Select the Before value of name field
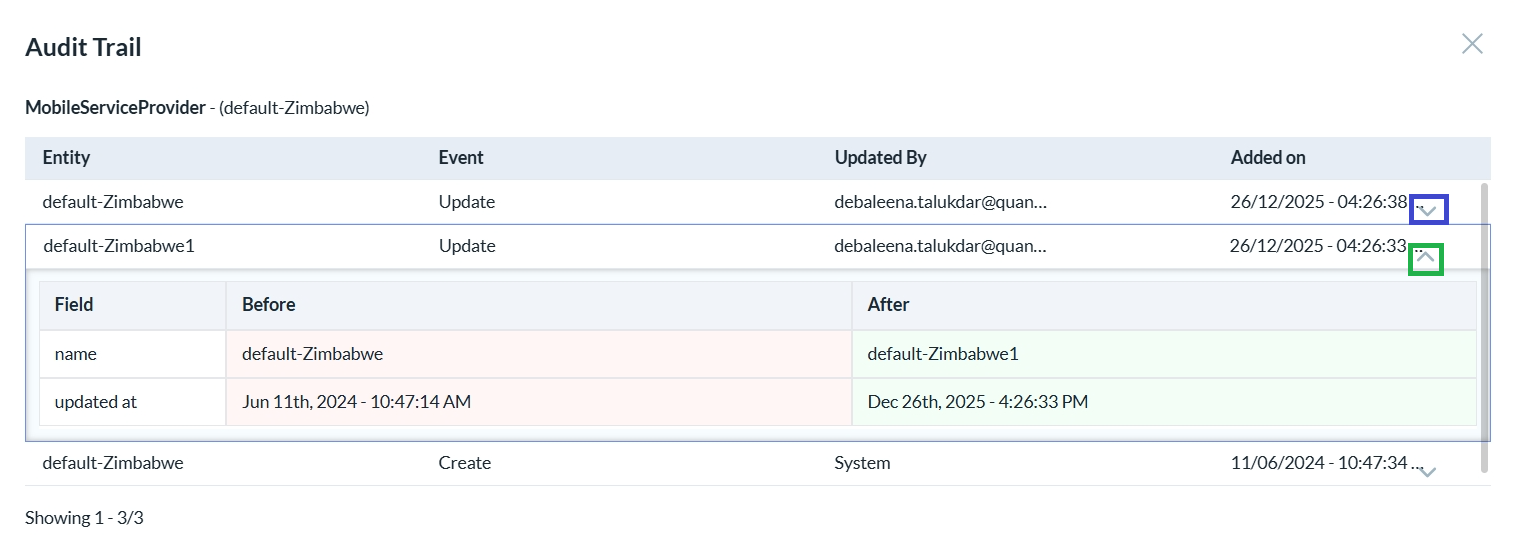1515x550 pixels. tap(312, 354)
